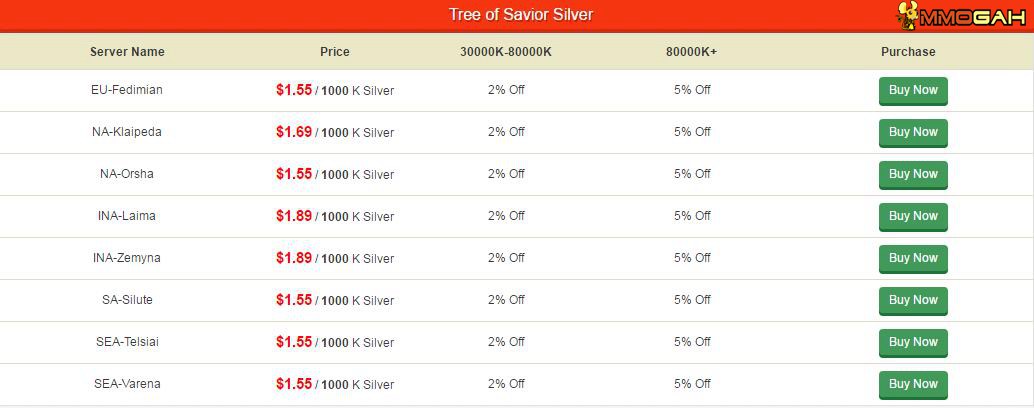This screenshot has height=408, width=1034.
Task: Click Buy Now in the SEA-Varena row
Action: [913, 385]
